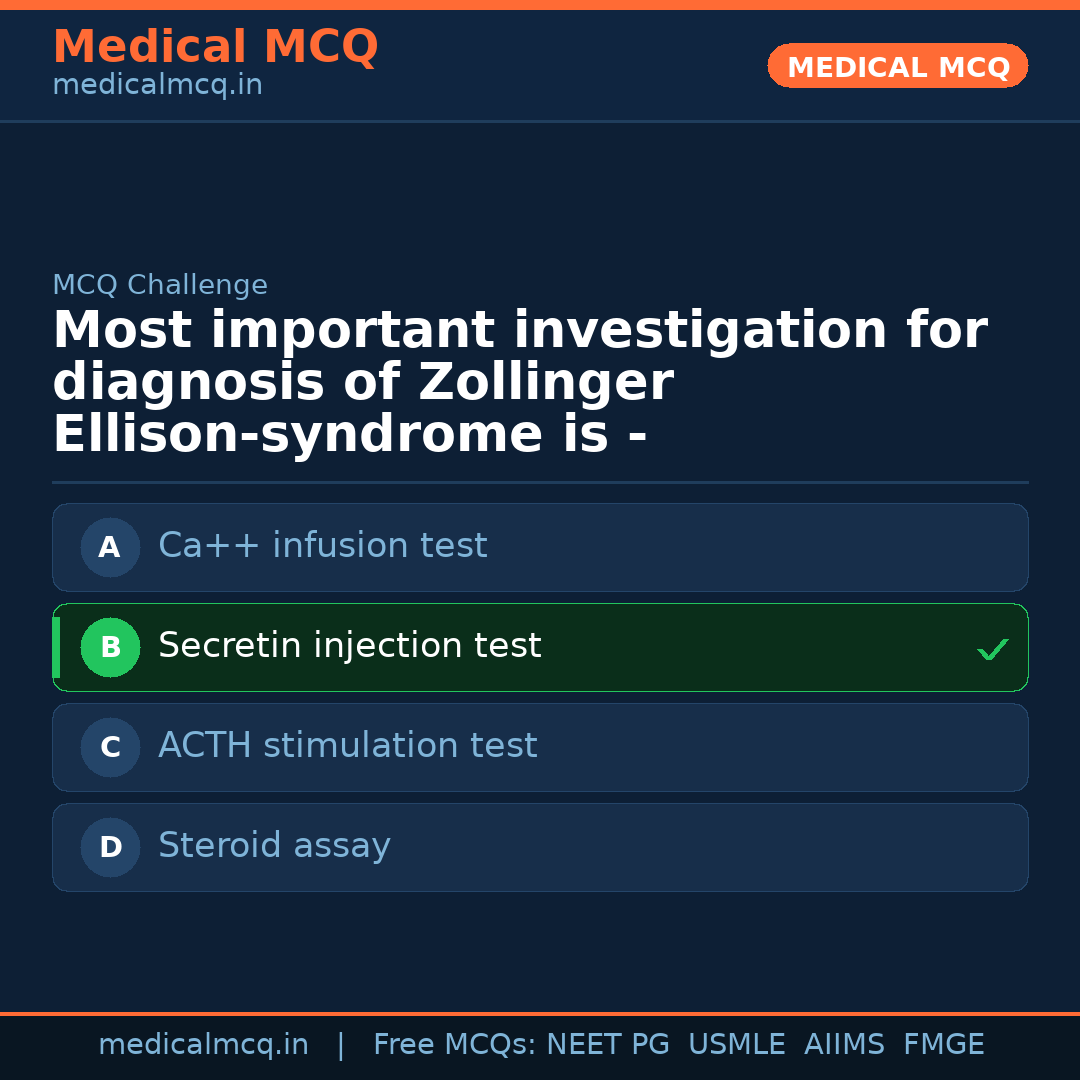Pick the "ACTH stimulation test" answer text
This screenshot has height=1080, width=1080.
point(347,746)
